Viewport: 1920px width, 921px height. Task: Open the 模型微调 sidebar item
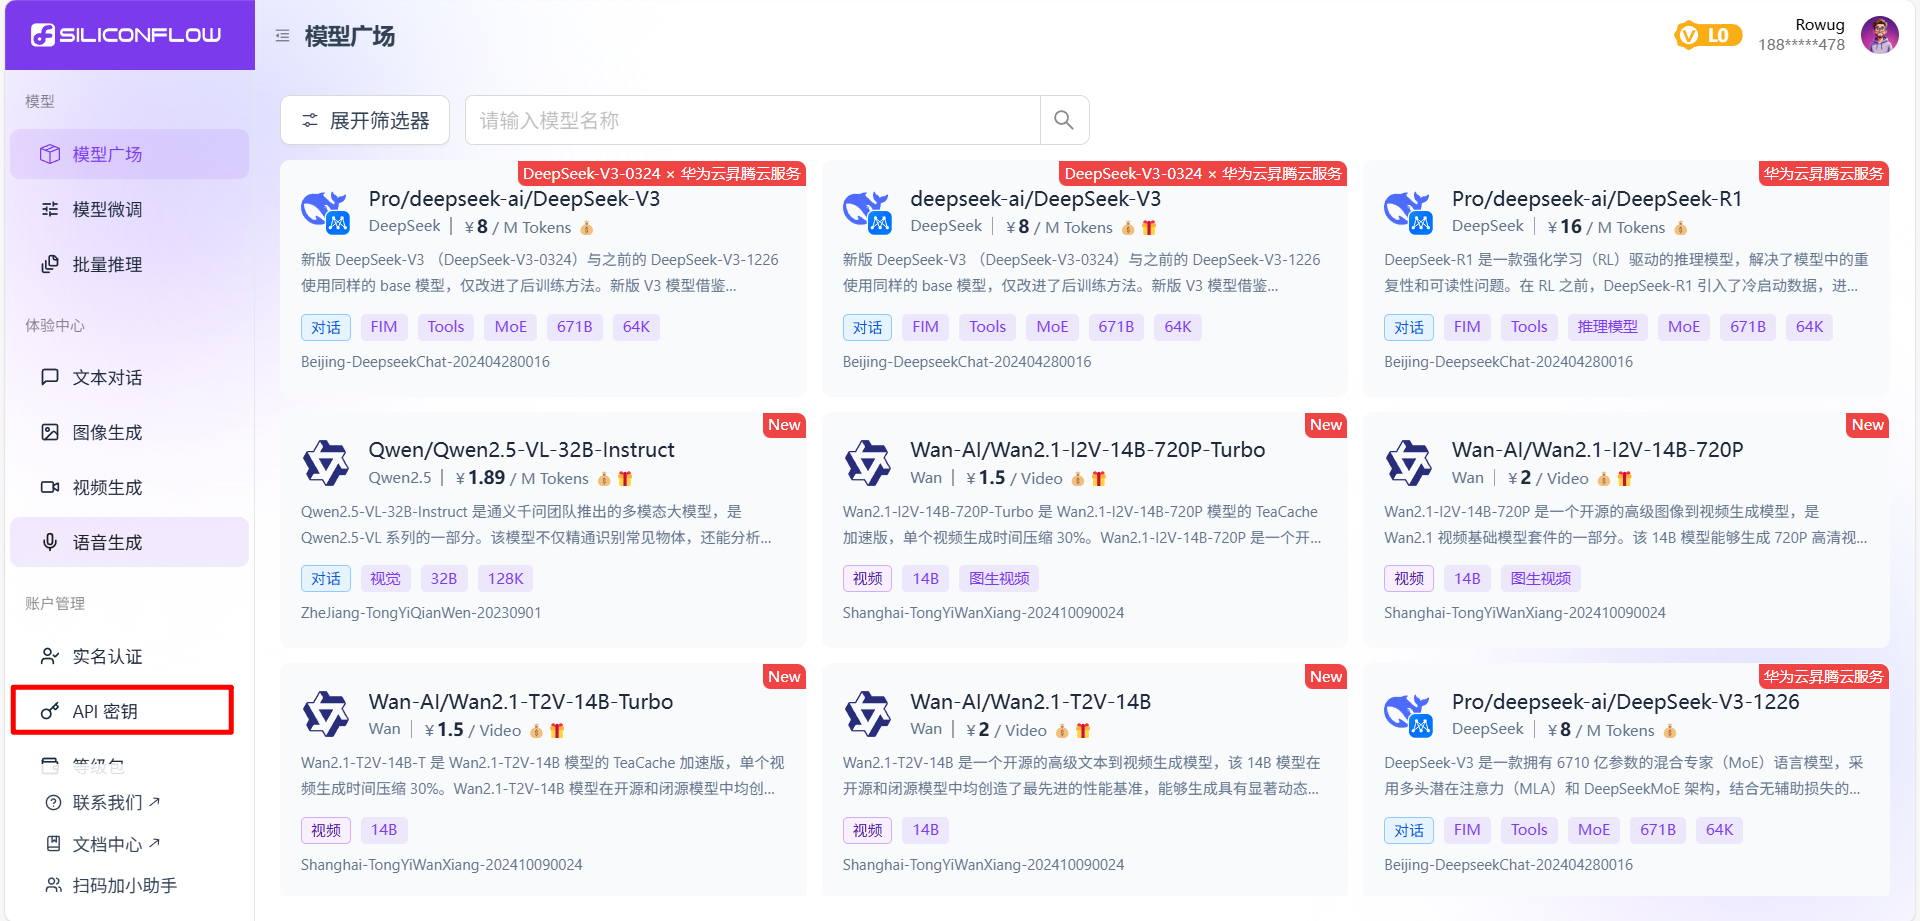pyautogui.click(x=129, y=209)
